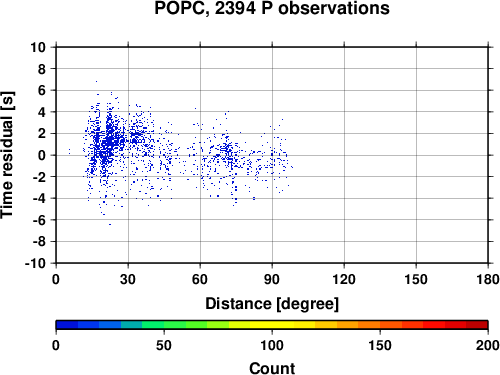
Task: Click the green colorbar segment near 50
Action: [x=164, y=325]
